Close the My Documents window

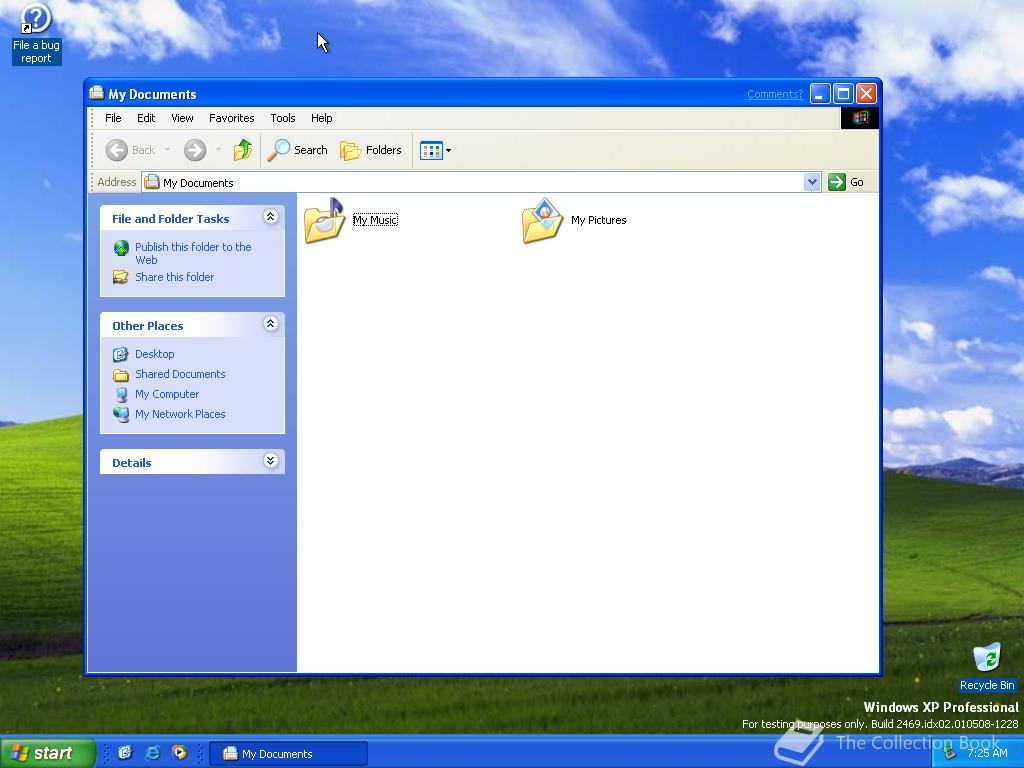pos(866,94)
